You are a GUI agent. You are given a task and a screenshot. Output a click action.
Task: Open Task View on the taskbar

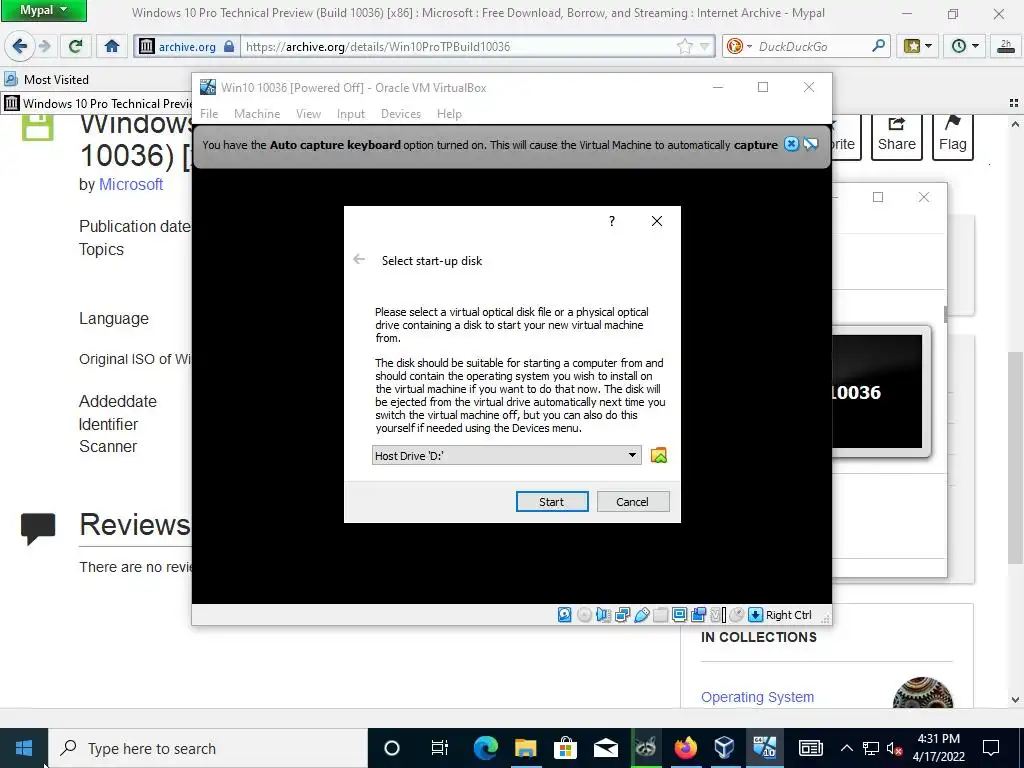[x=440, y=748]
